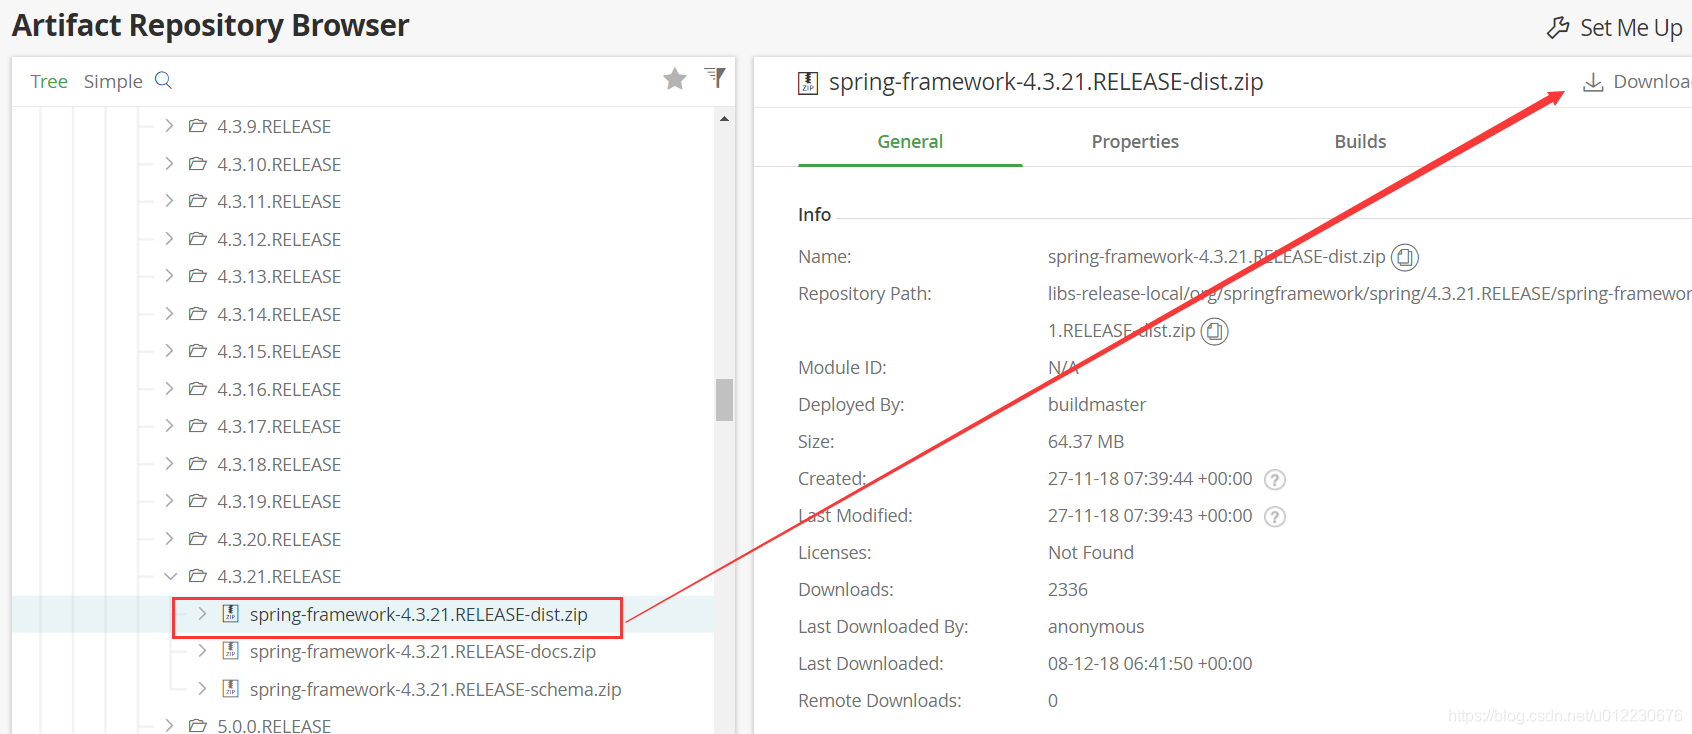Select the 4.3.17.RELEASE folder label
The width and height of the screenshot is (1692, 734).
click(x=279, y=426)
